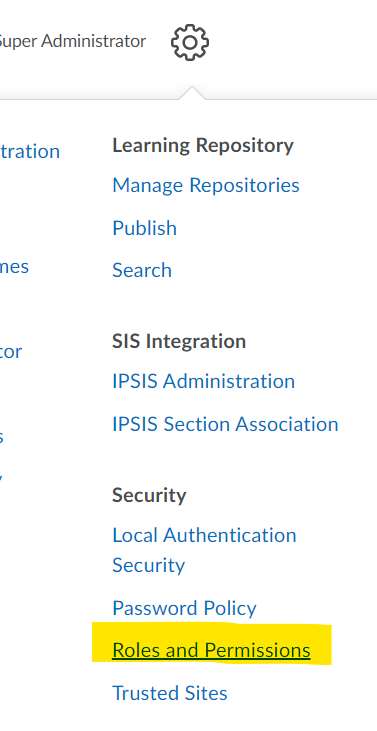Open Manage Repositories
The image size is (377, 731).
[x=206, y=185]
